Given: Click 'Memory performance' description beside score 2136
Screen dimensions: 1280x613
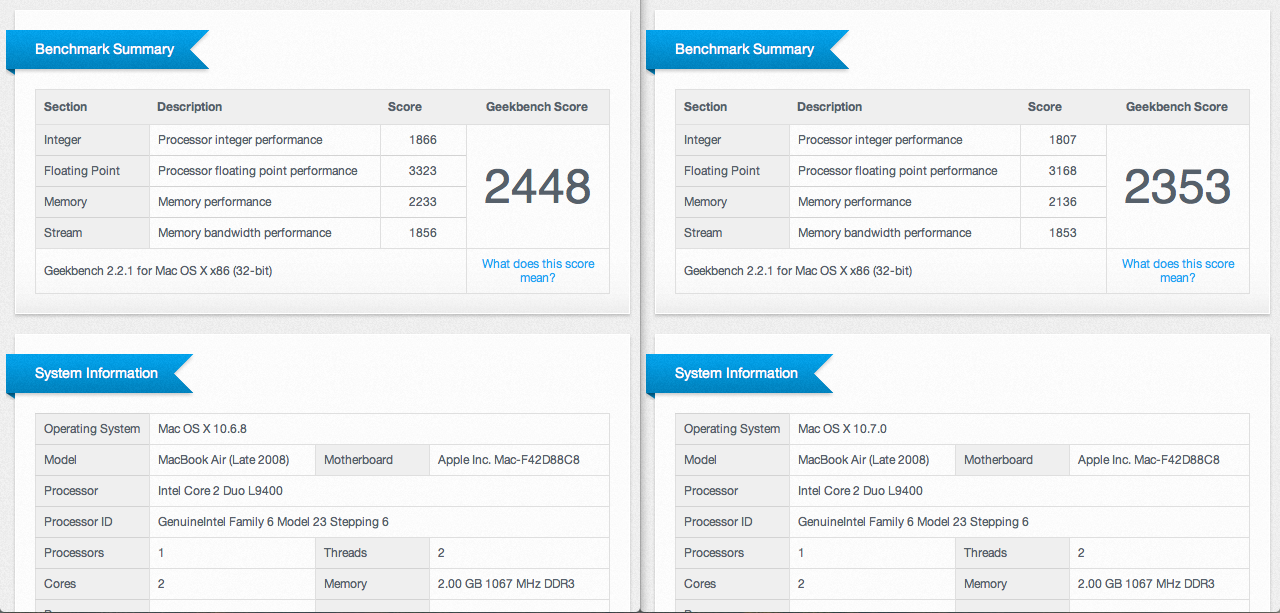Looking at the screenshot, I should [855, 202].
